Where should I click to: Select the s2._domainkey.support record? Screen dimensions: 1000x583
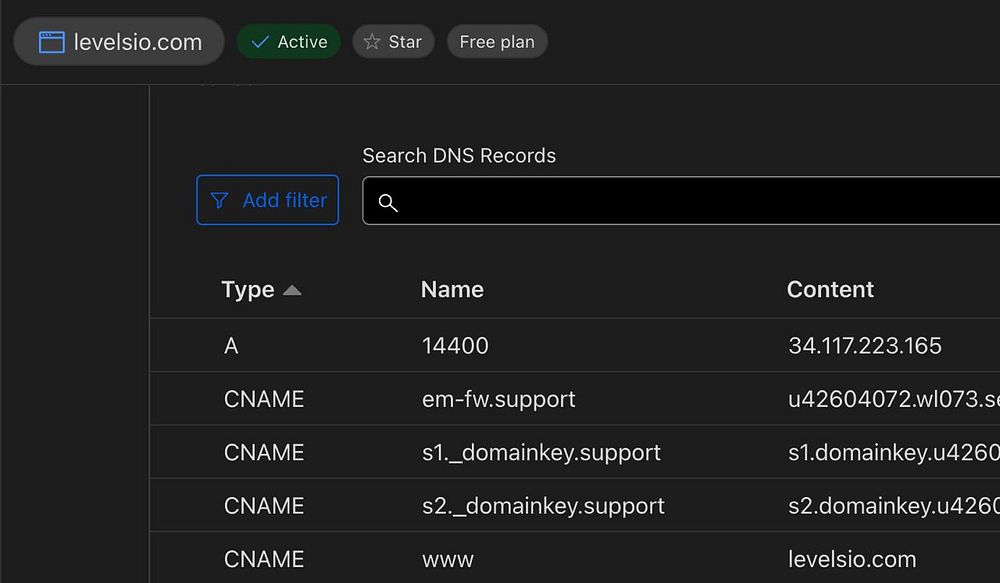point(543,506)
